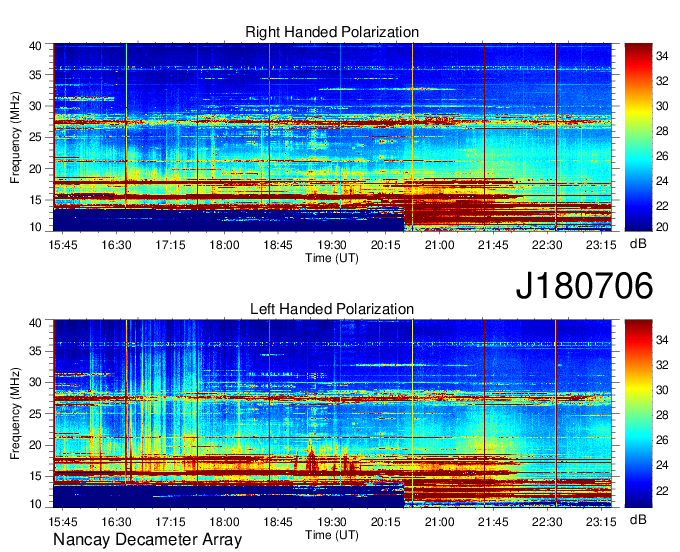Click the 18:45 time tick on Right Handed plot

click(278, 245)
